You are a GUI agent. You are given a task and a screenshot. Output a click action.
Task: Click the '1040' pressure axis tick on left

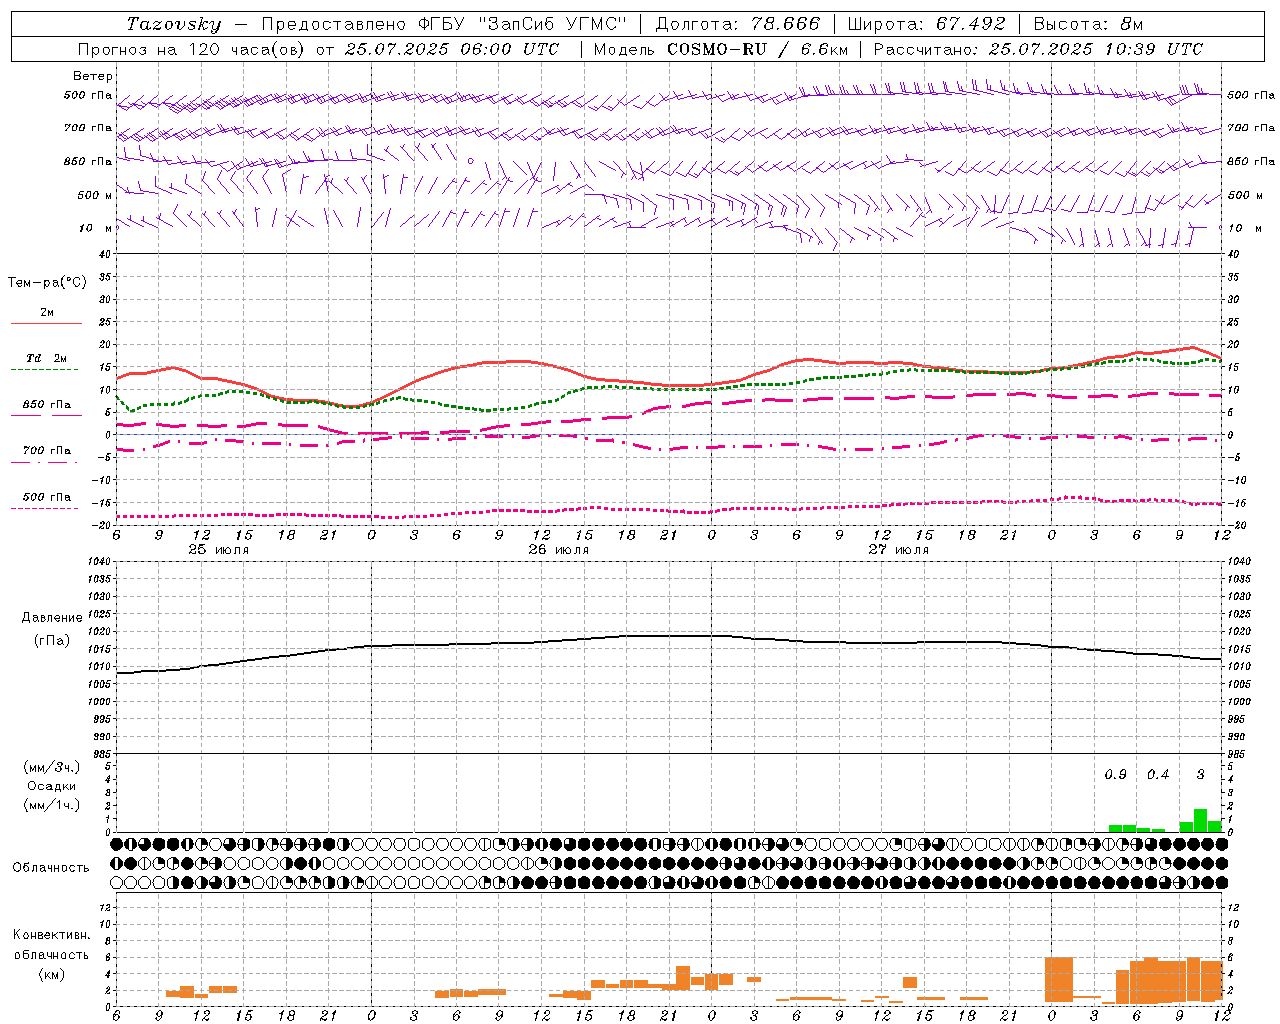pyautogui.click(x=98, y=562)
